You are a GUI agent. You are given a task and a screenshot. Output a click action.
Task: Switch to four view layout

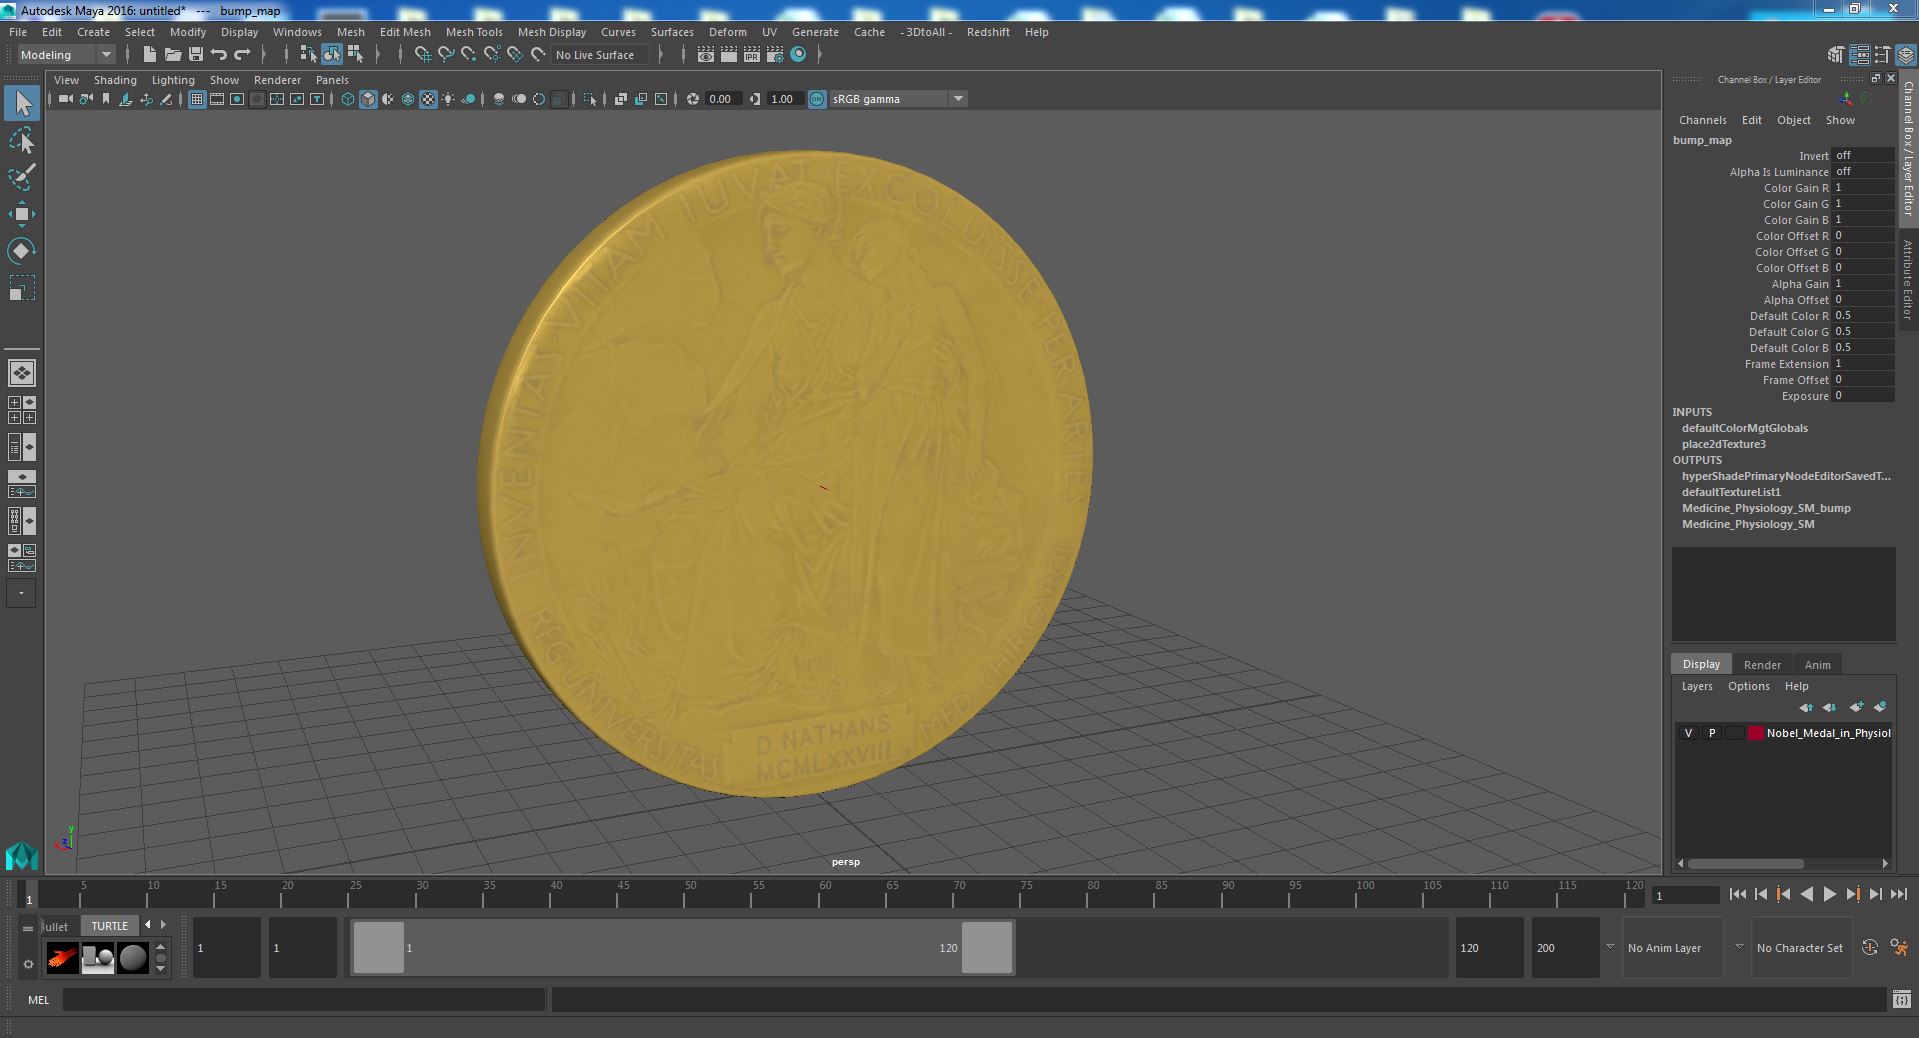(22, 410)
